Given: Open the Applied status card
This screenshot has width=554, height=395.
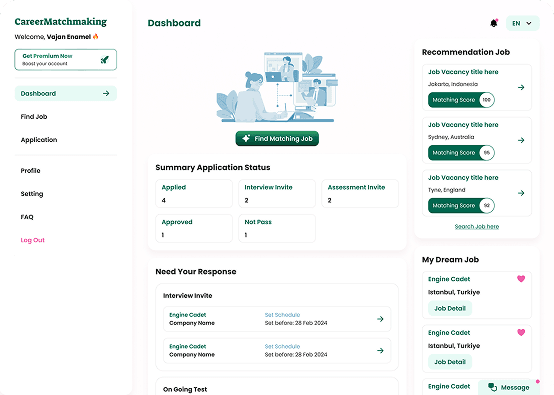Looking at the screenshot, I should [194, 194].
